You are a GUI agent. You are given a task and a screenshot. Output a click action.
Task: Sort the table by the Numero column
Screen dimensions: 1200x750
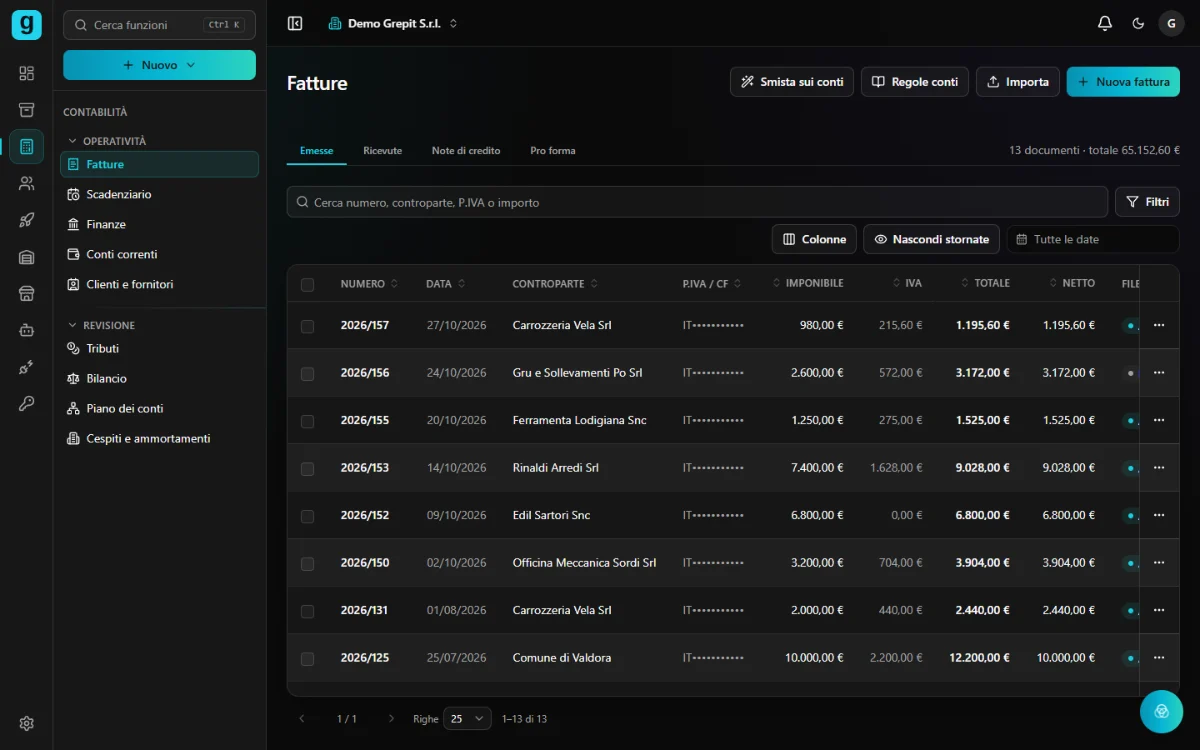(369, 284)
